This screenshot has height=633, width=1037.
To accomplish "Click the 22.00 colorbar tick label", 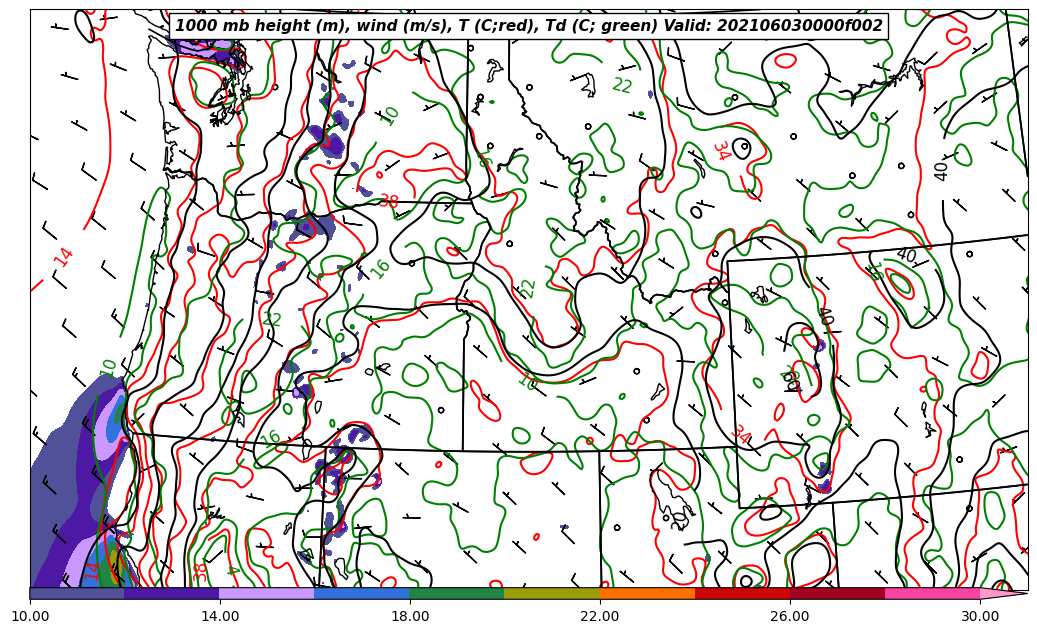I will pos(600,616).
